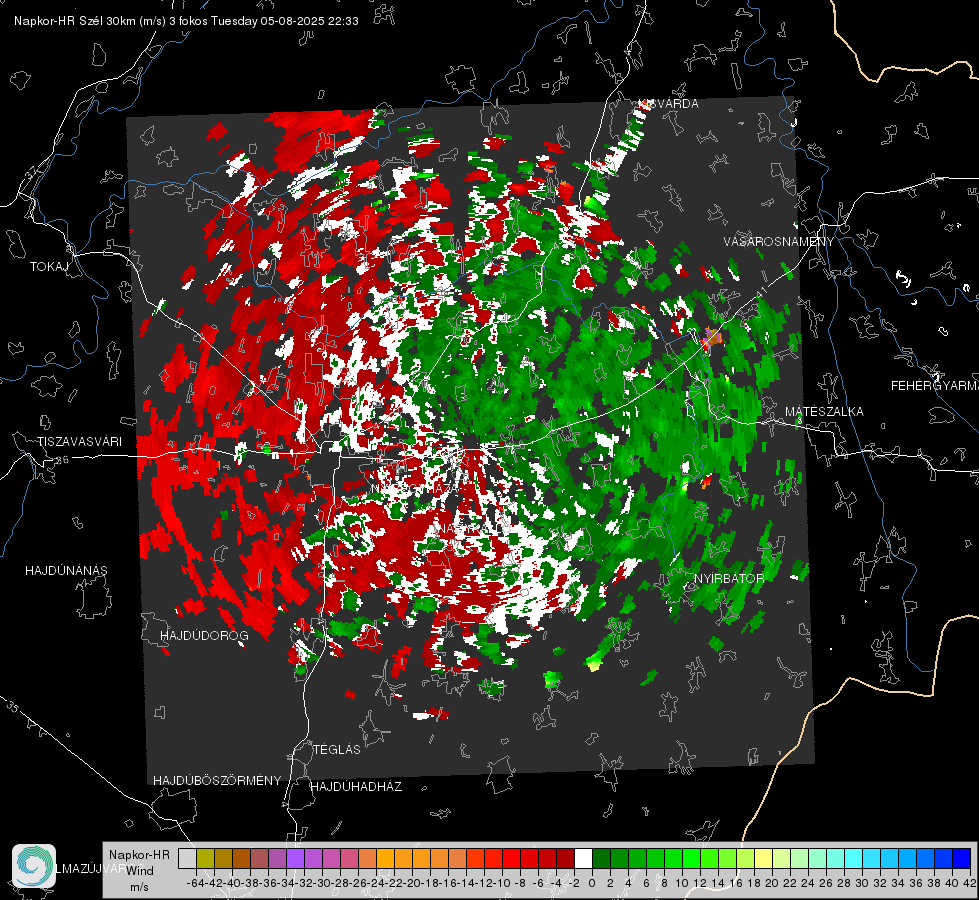Click the HAJDÚBÖSZÖRMÉNY town label
This screenshot has height=900, width=979.
[x=217, y=780]
